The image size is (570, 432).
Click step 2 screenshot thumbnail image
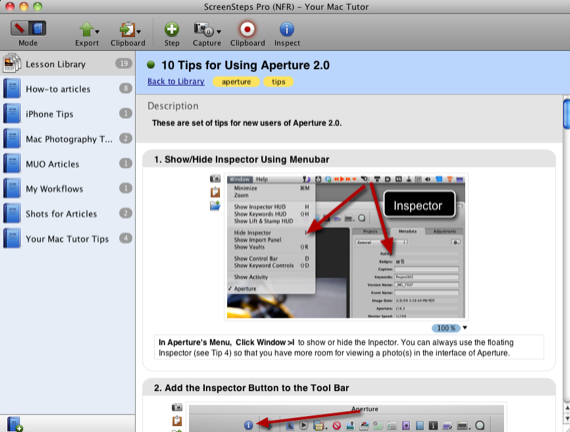tap(346, 418)
